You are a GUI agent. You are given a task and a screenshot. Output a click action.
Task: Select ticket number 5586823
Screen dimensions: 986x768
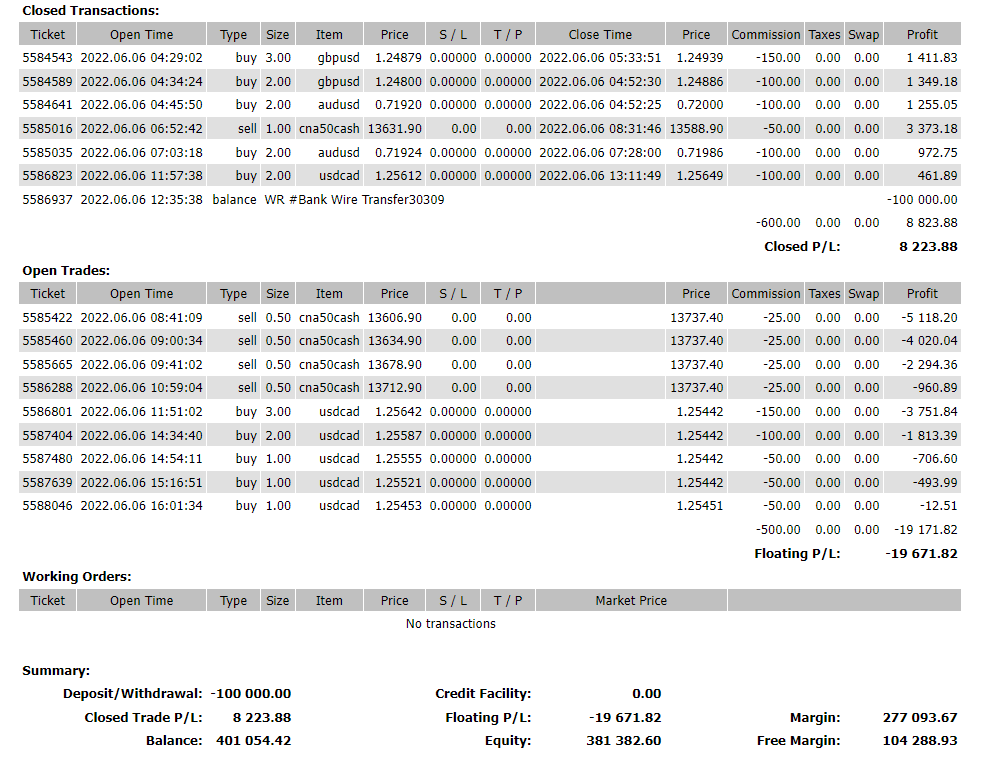pos(47,176)
